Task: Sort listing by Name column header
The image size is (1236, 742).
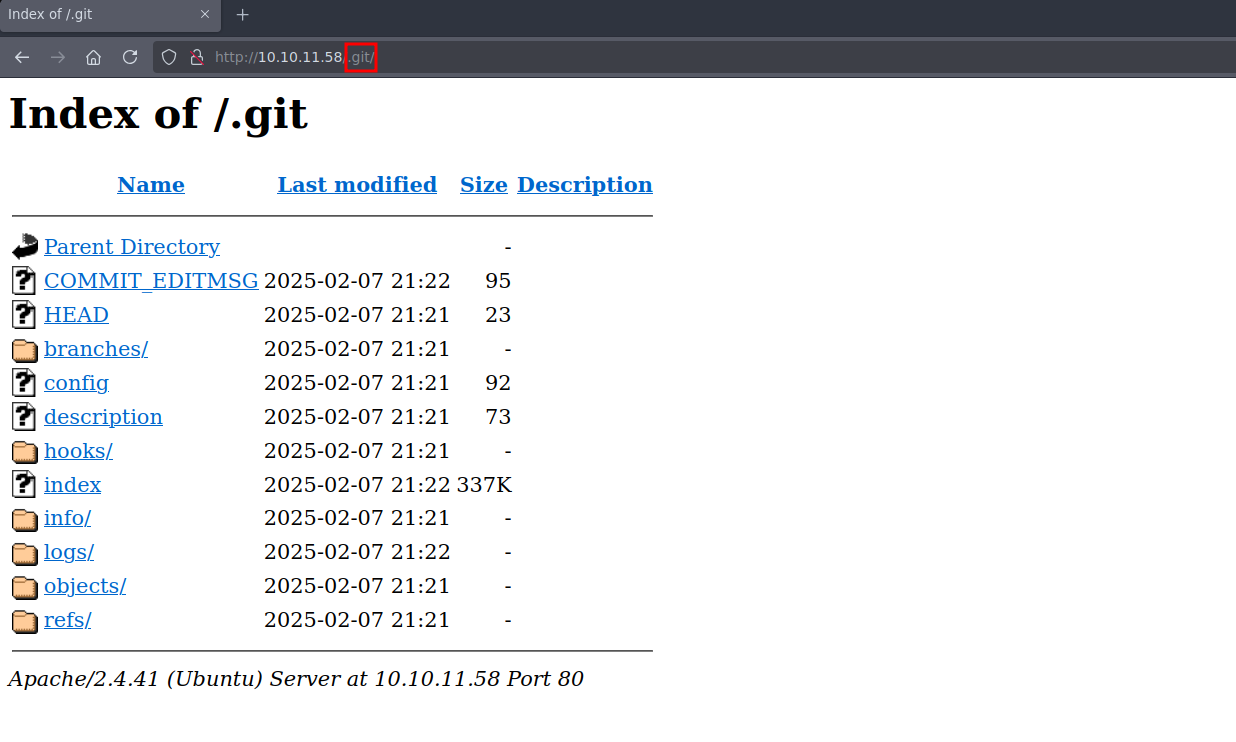Action: 151,185
